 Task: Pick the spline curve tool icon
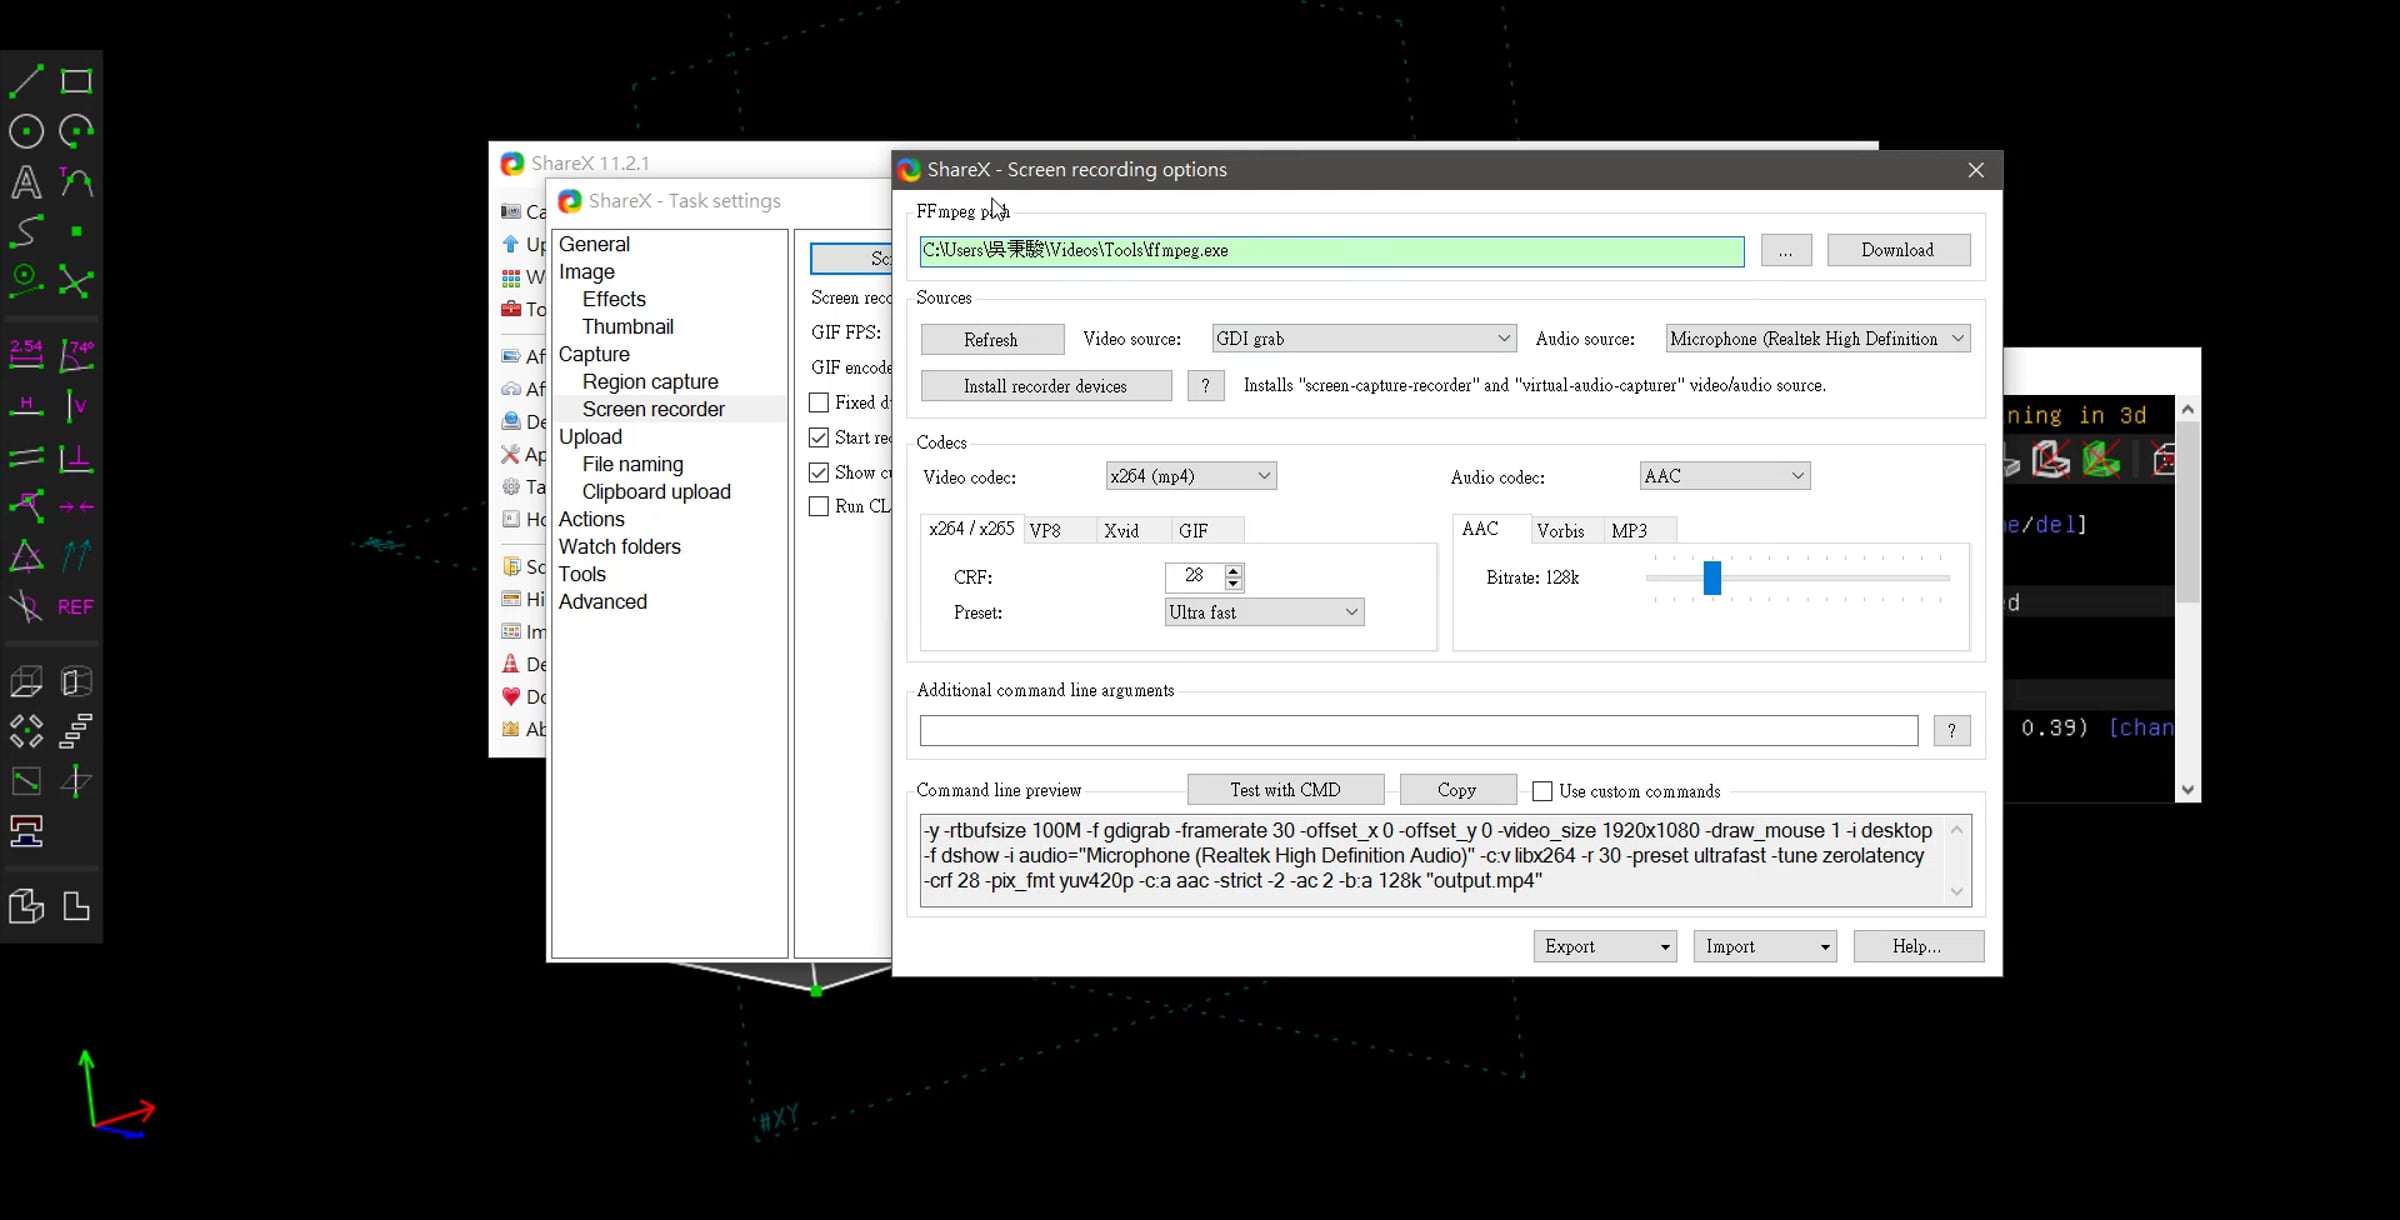coord(26,231)
